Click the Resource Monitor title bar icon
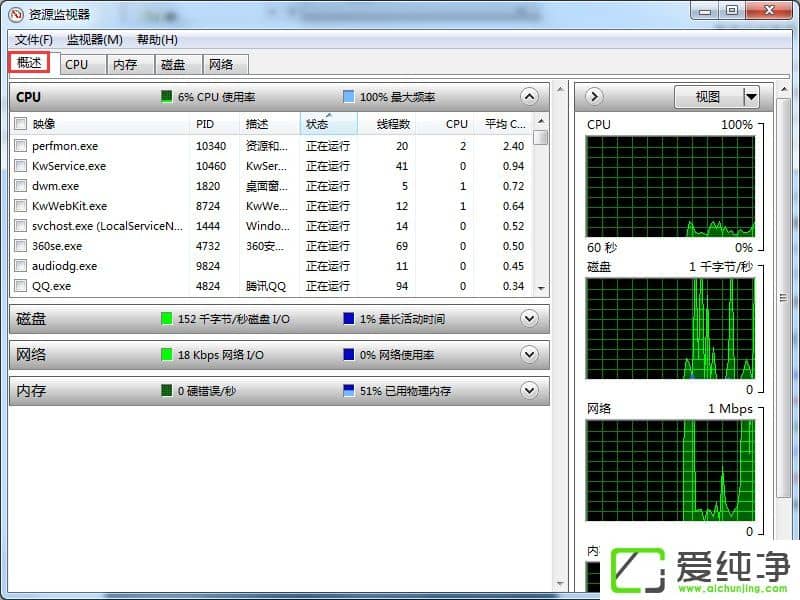Screen dimensions: 800x600 click(14, 11)
